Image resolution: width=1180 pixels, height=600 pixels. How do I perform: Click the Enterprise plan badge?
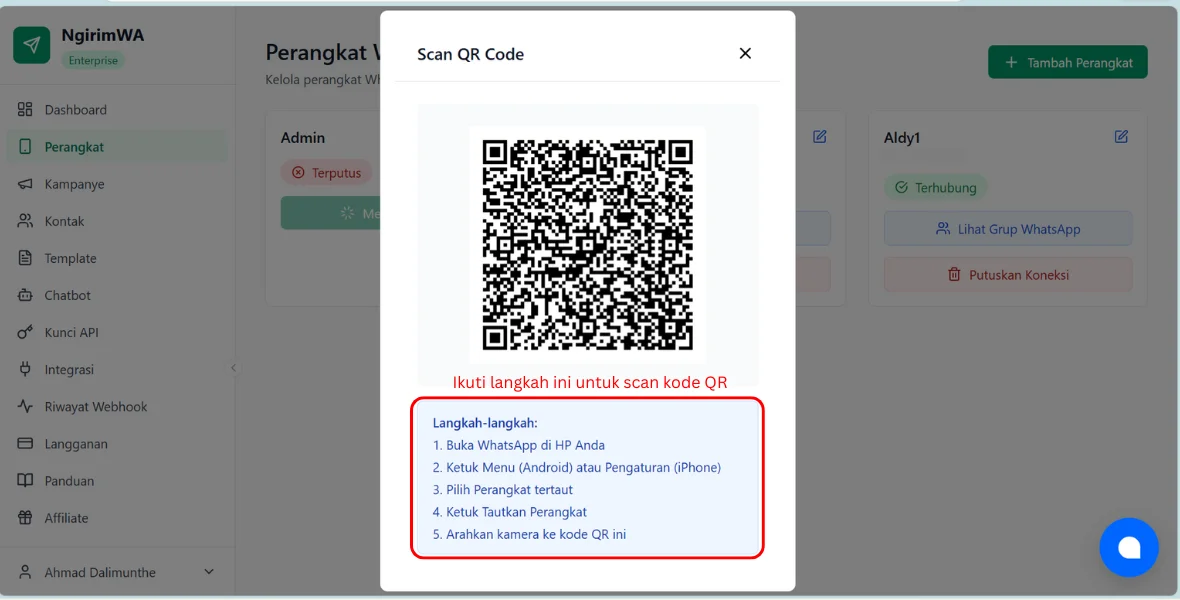tap(93, 61)
